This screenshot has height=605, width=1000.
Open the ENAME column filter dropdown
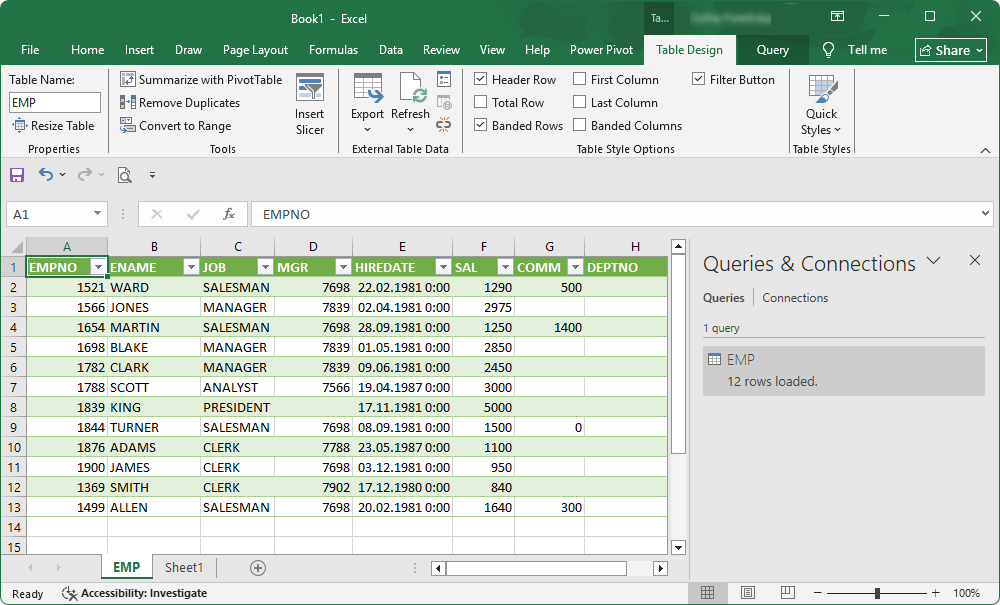tap(191, 267)
